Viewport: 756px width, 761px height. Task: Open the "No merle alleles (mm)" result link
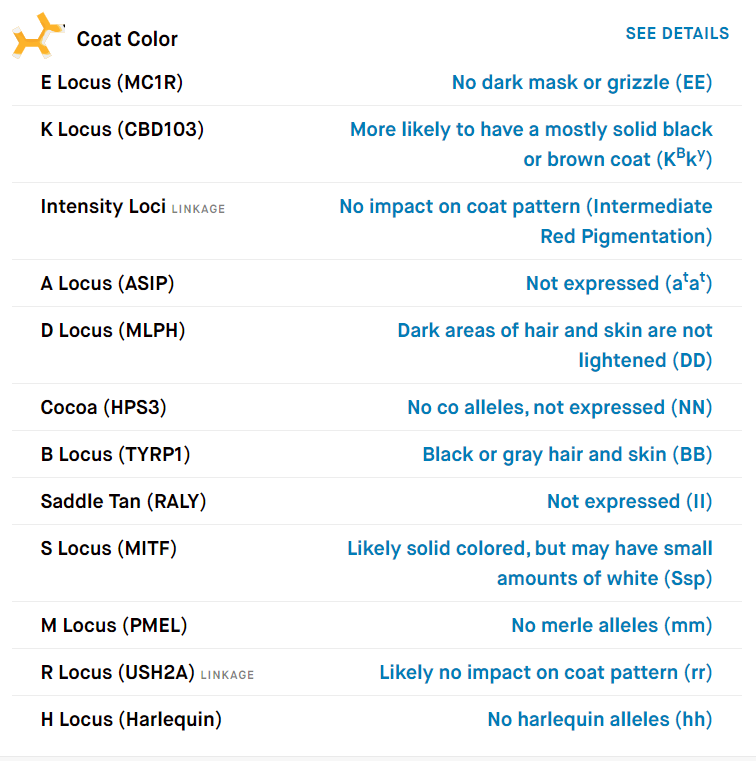[x=611, y=625]
